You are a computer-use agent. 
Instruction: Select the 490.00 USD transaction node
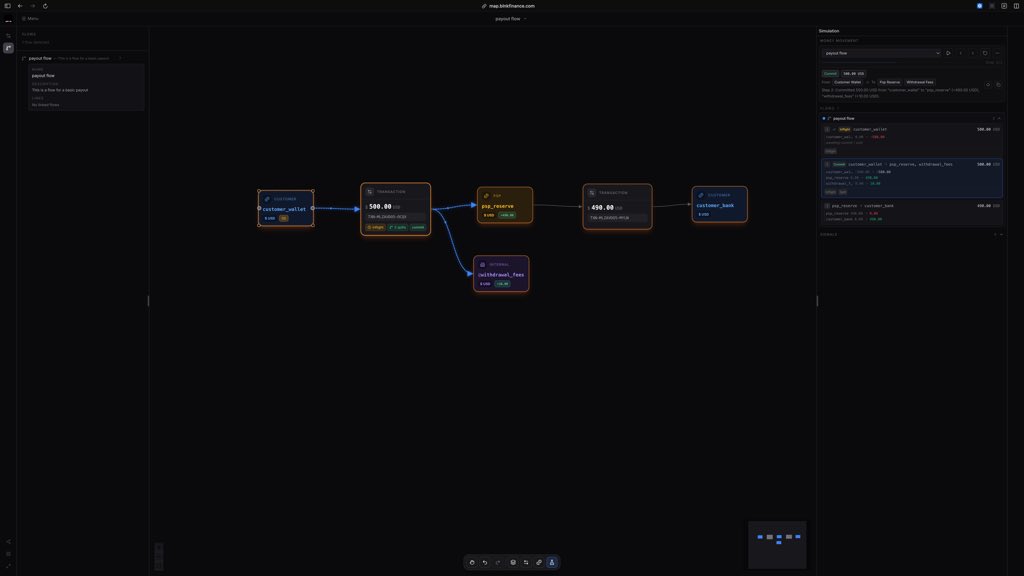pos(617,206)
